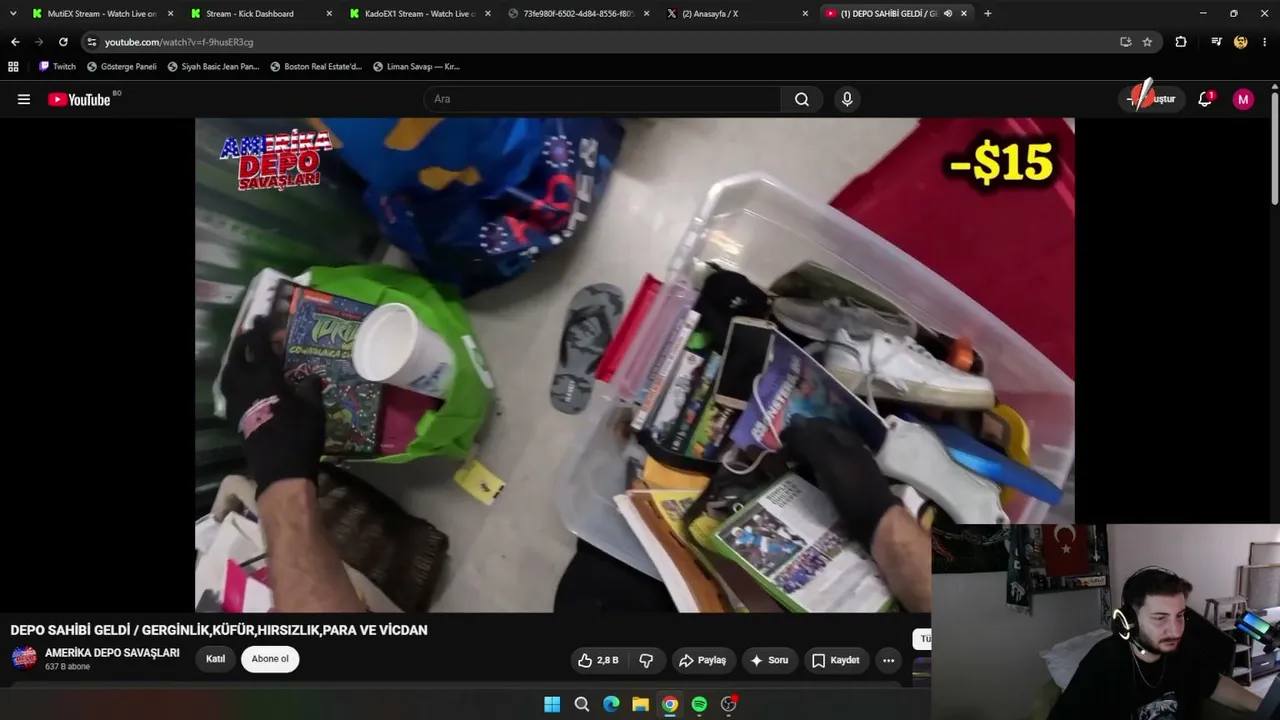Open the Twitch bookmark
Image resolution: width=1280 pixels, height=720 pixels.
pyautogui.click(x=57, y=67)
